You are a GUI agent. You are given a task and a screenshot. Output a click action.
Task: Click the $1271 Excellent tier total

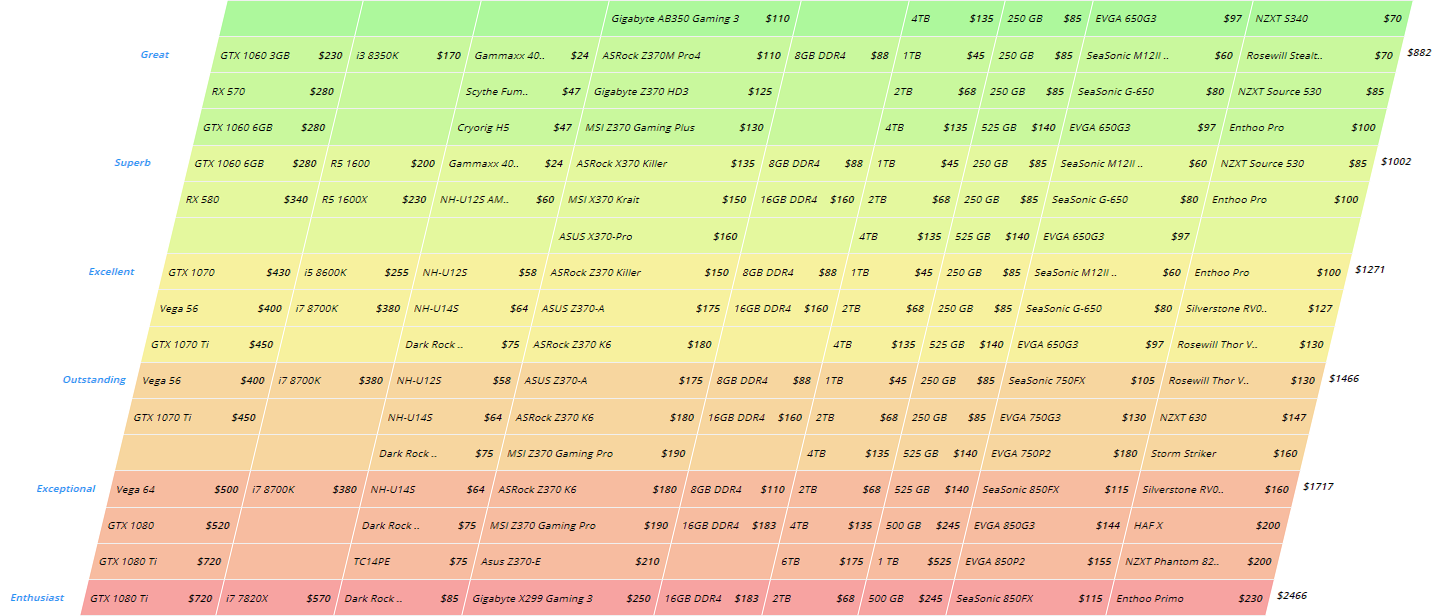coord(1370,269)
